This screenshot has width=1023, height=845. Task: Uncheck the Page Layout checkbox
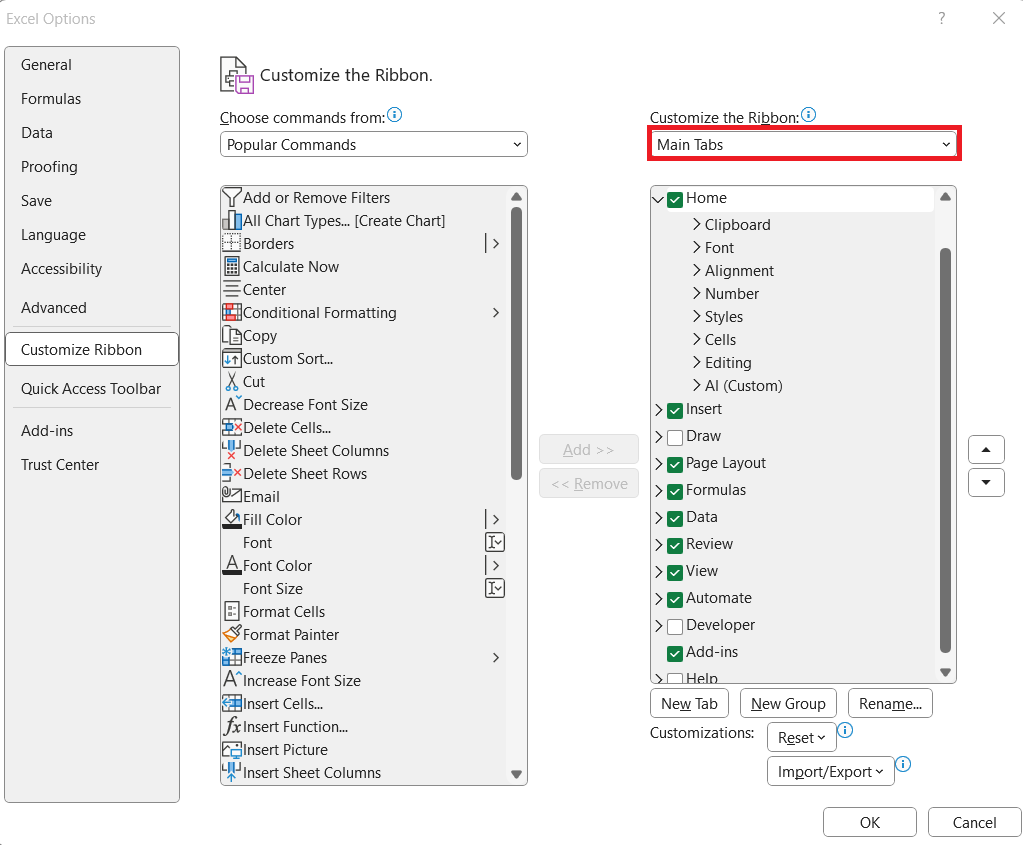675,465
